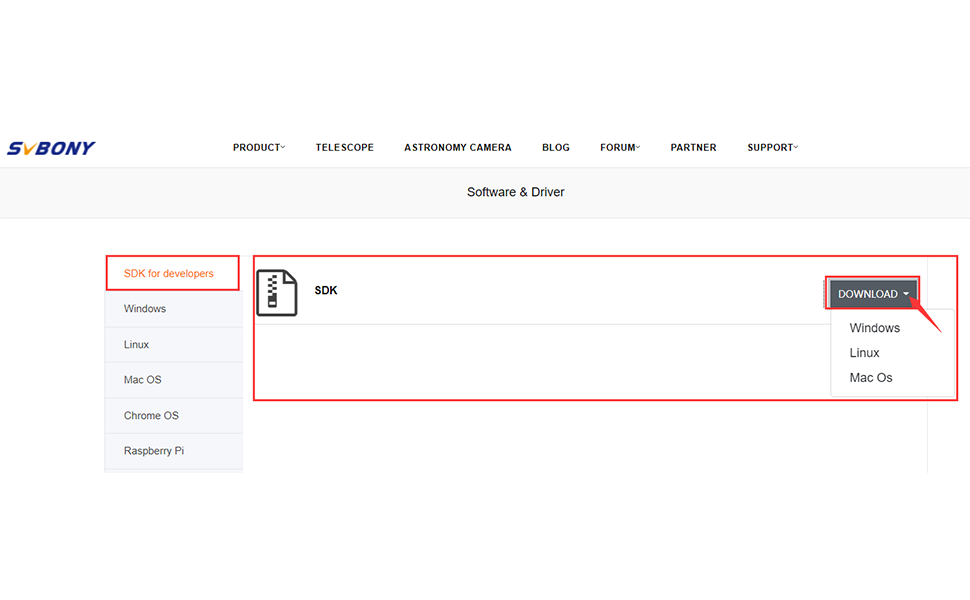This screenshot has width=970, height=600.
Task: Open the DOWNLOAD dropdown button
Action: [x=872, y=294]
